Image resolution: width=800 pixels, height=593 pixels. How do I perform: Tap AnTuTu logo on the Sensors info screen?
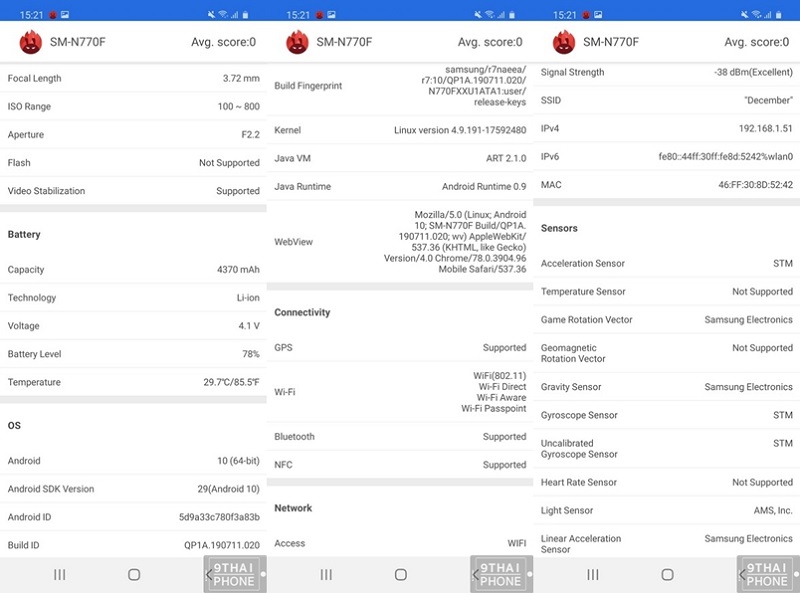click(564, 42)
